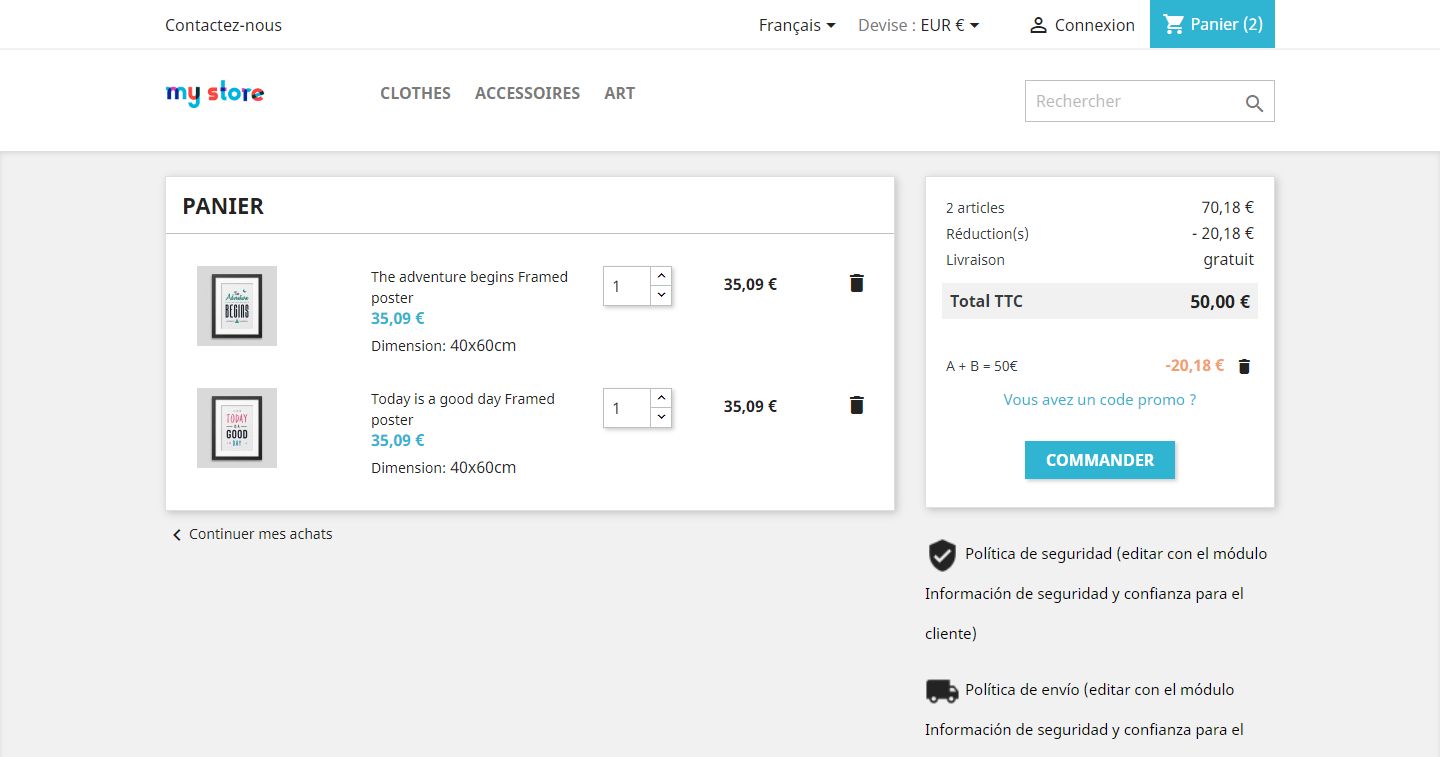
Task: Increase quantity of adventure begins poster
Action: pos(661,276)
